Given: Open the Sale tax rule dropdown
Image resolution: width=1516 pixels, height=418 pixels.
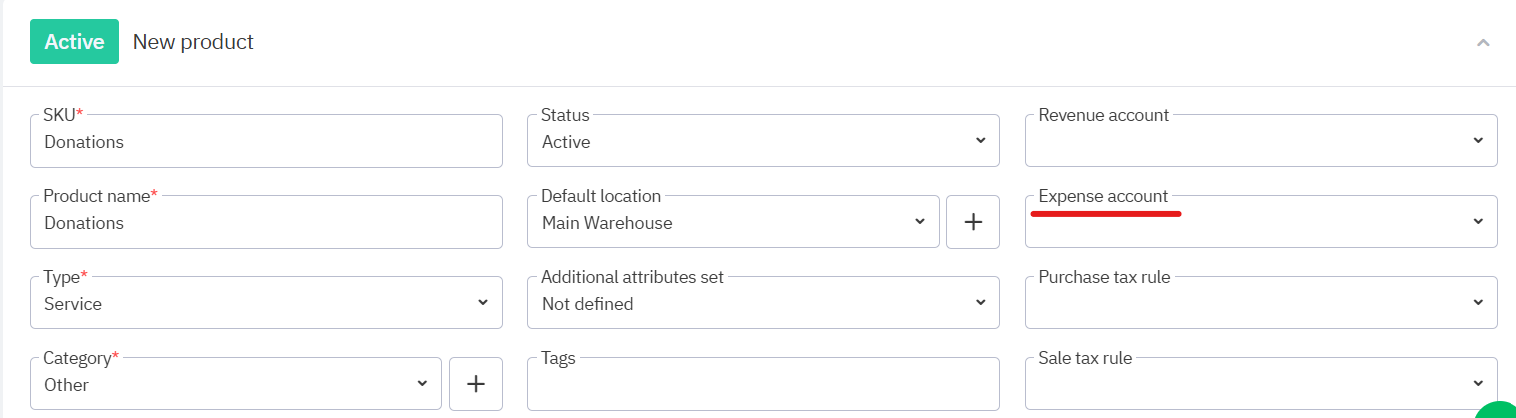Looking at the screenshot, I should tap(1260, 385).
